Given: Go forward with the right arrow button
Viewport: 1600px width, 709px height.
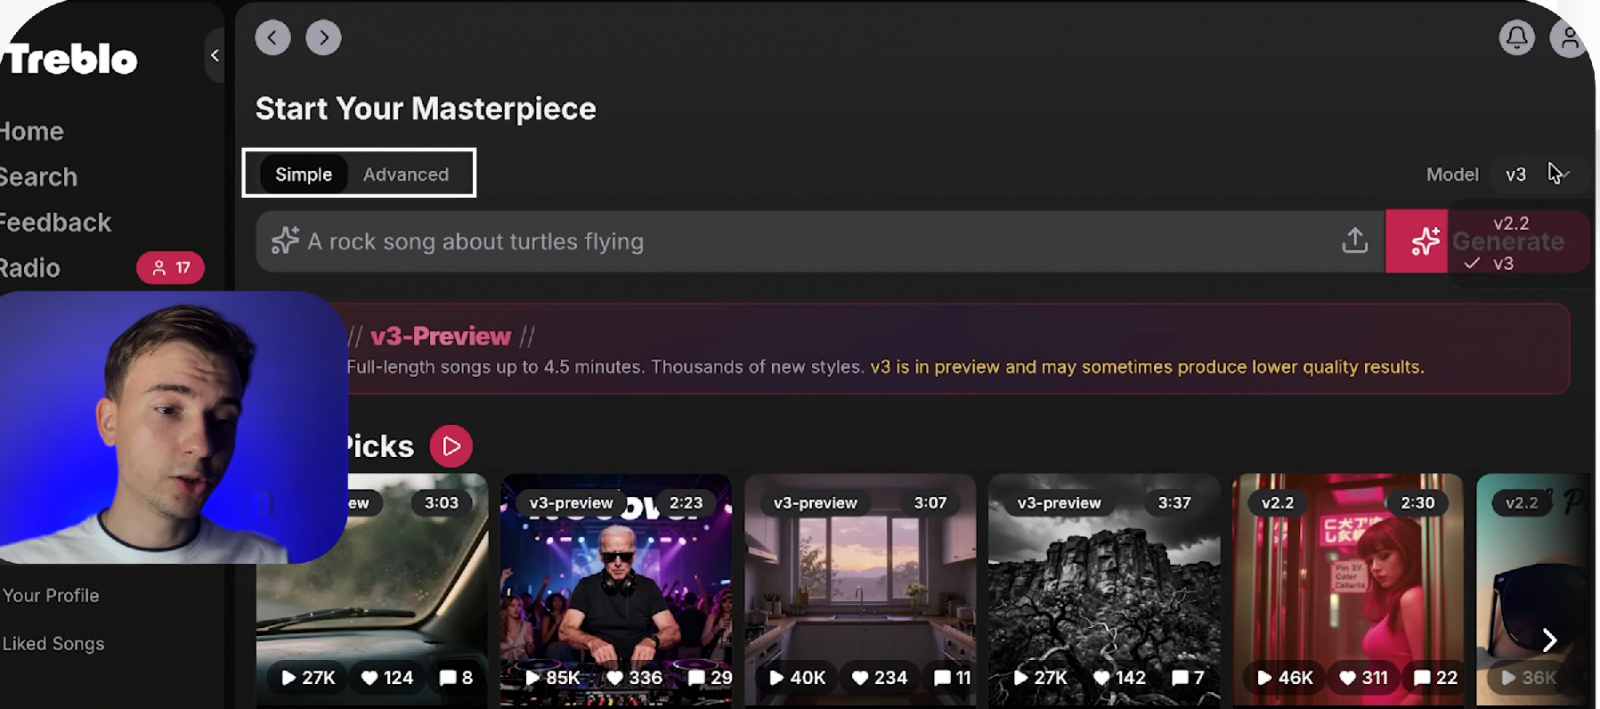Looking at the screenshot, I should (x=323, y=38).
